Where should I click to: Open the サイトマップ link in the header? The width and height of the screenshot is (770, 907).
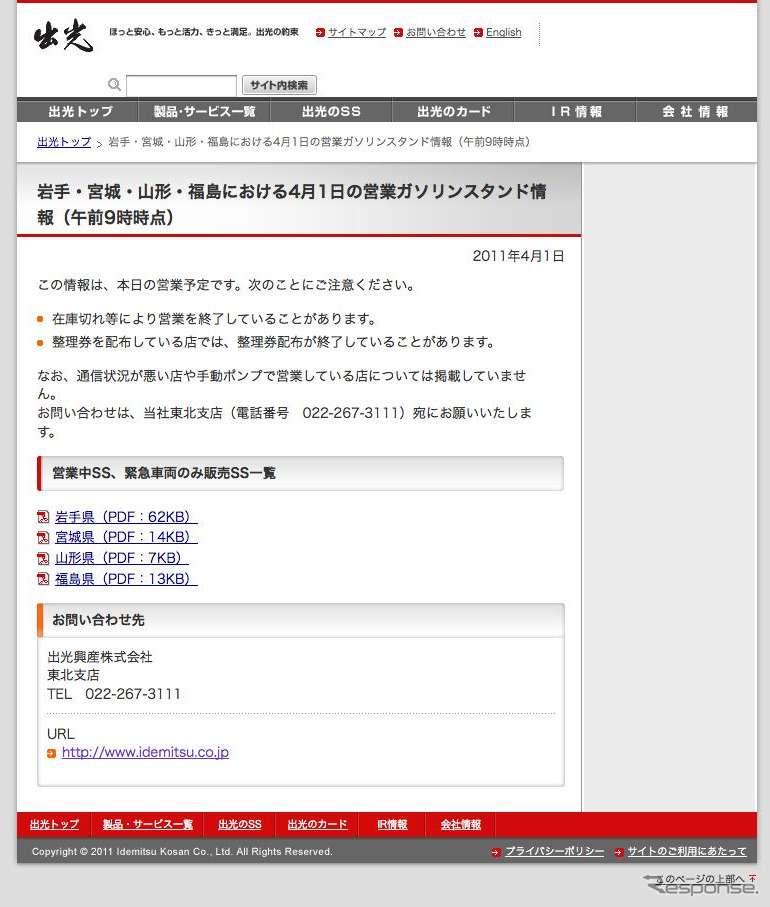(x=356, y=33)
